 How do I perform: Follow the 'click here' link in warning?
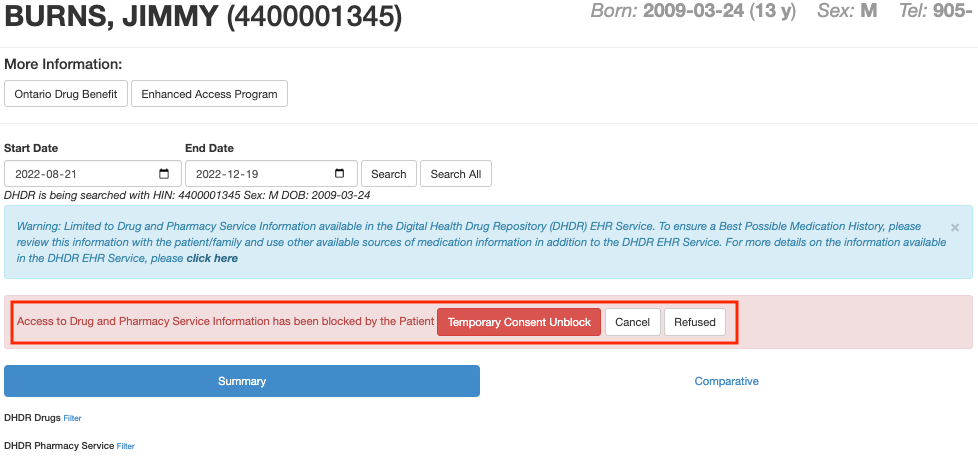click(212, 258)
